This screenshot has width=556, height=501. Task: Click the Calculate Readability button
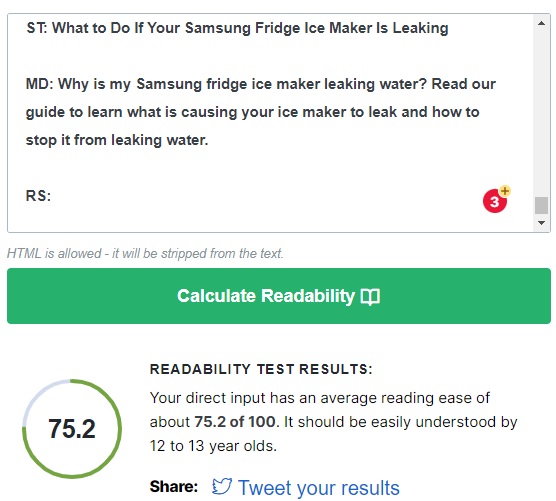(x=279, y=296)
